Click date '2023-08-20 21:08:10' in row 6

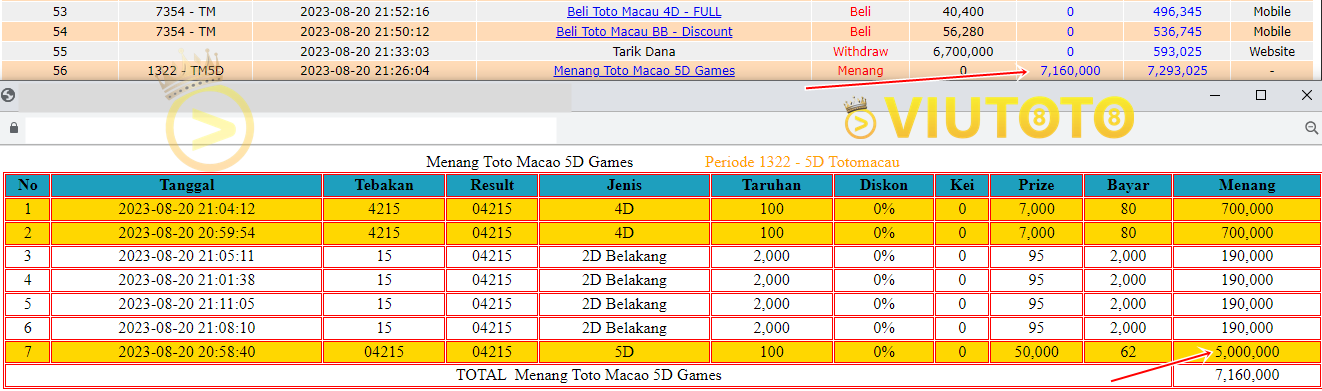click(x=187, y=328)
